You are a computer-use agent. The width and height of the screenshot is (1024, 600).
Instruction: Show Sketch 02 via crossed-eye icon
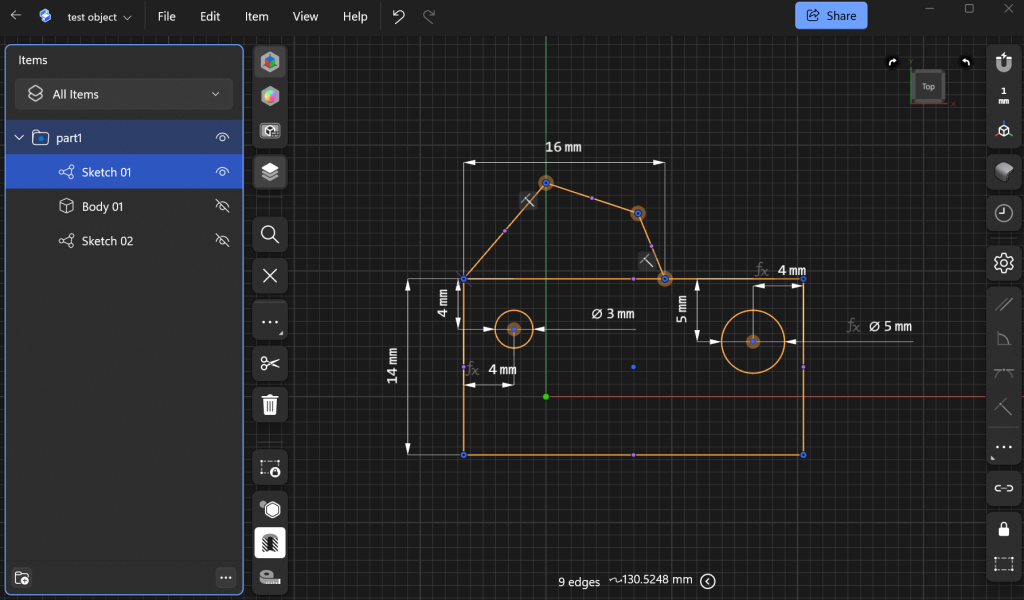click(223, 241)
